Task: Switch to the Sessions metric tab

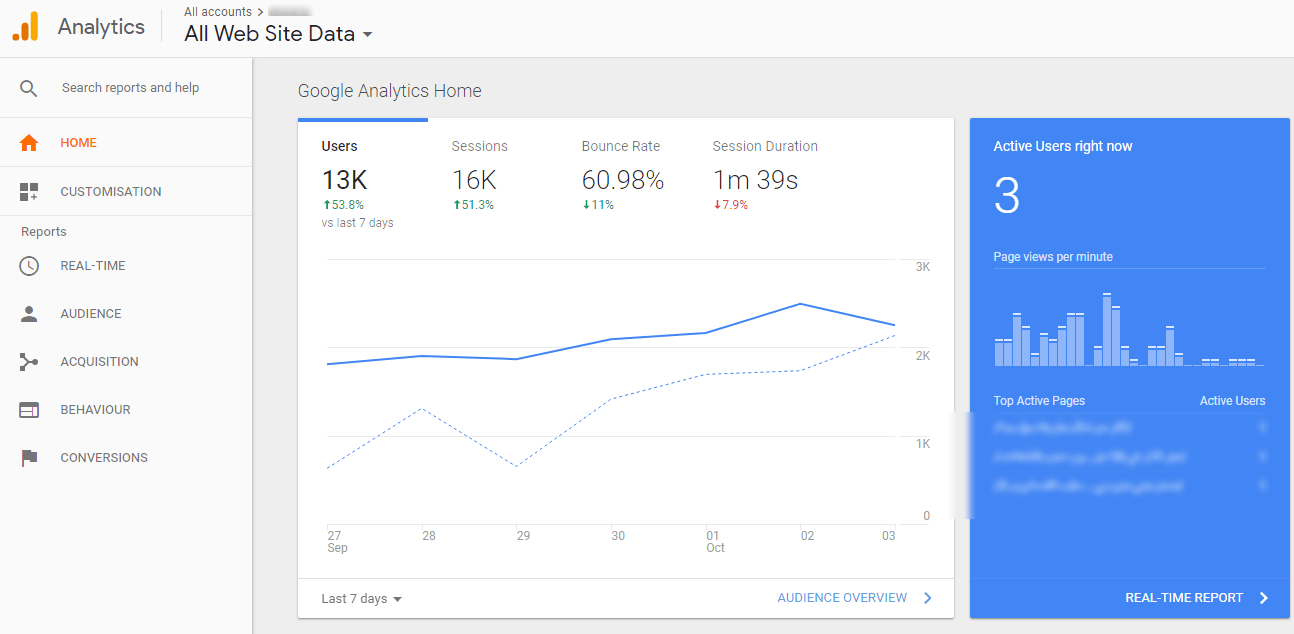Action: tap(480, 146)
